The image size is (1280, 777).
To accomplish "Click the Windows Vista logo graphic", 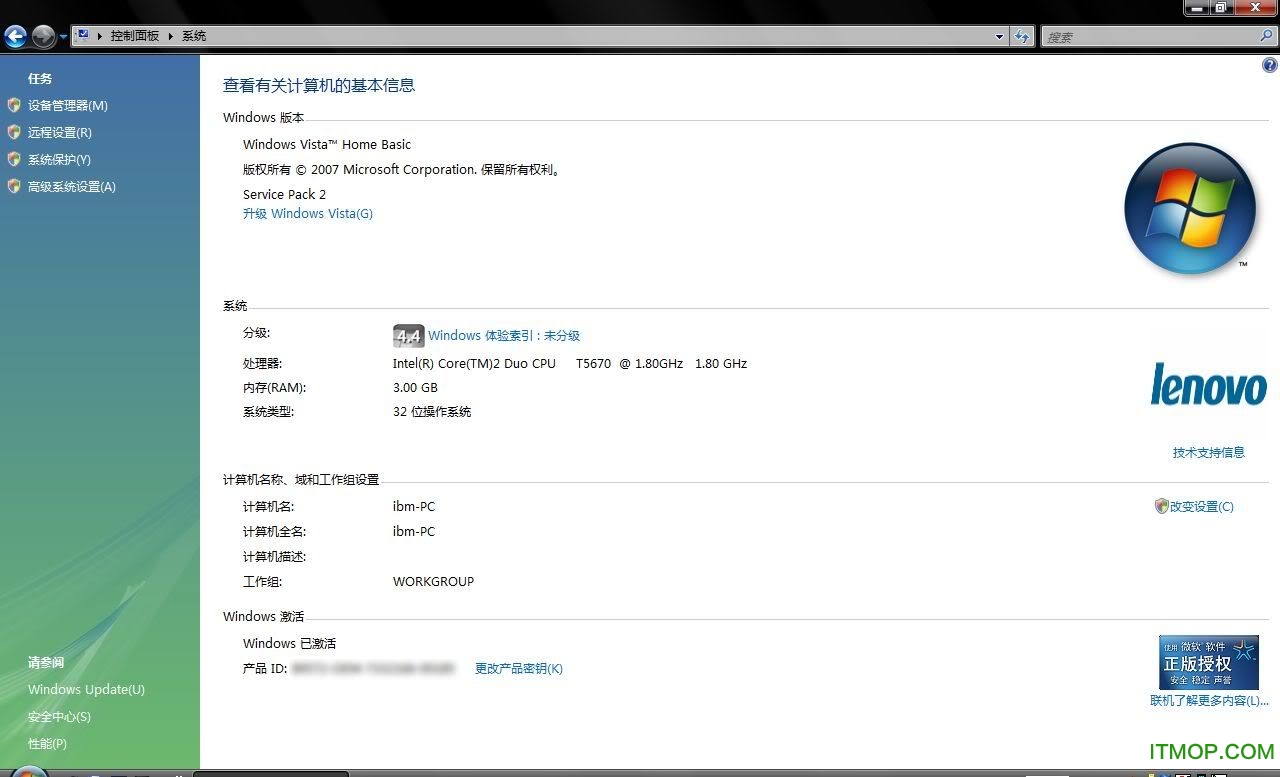I will [1190, 208].
